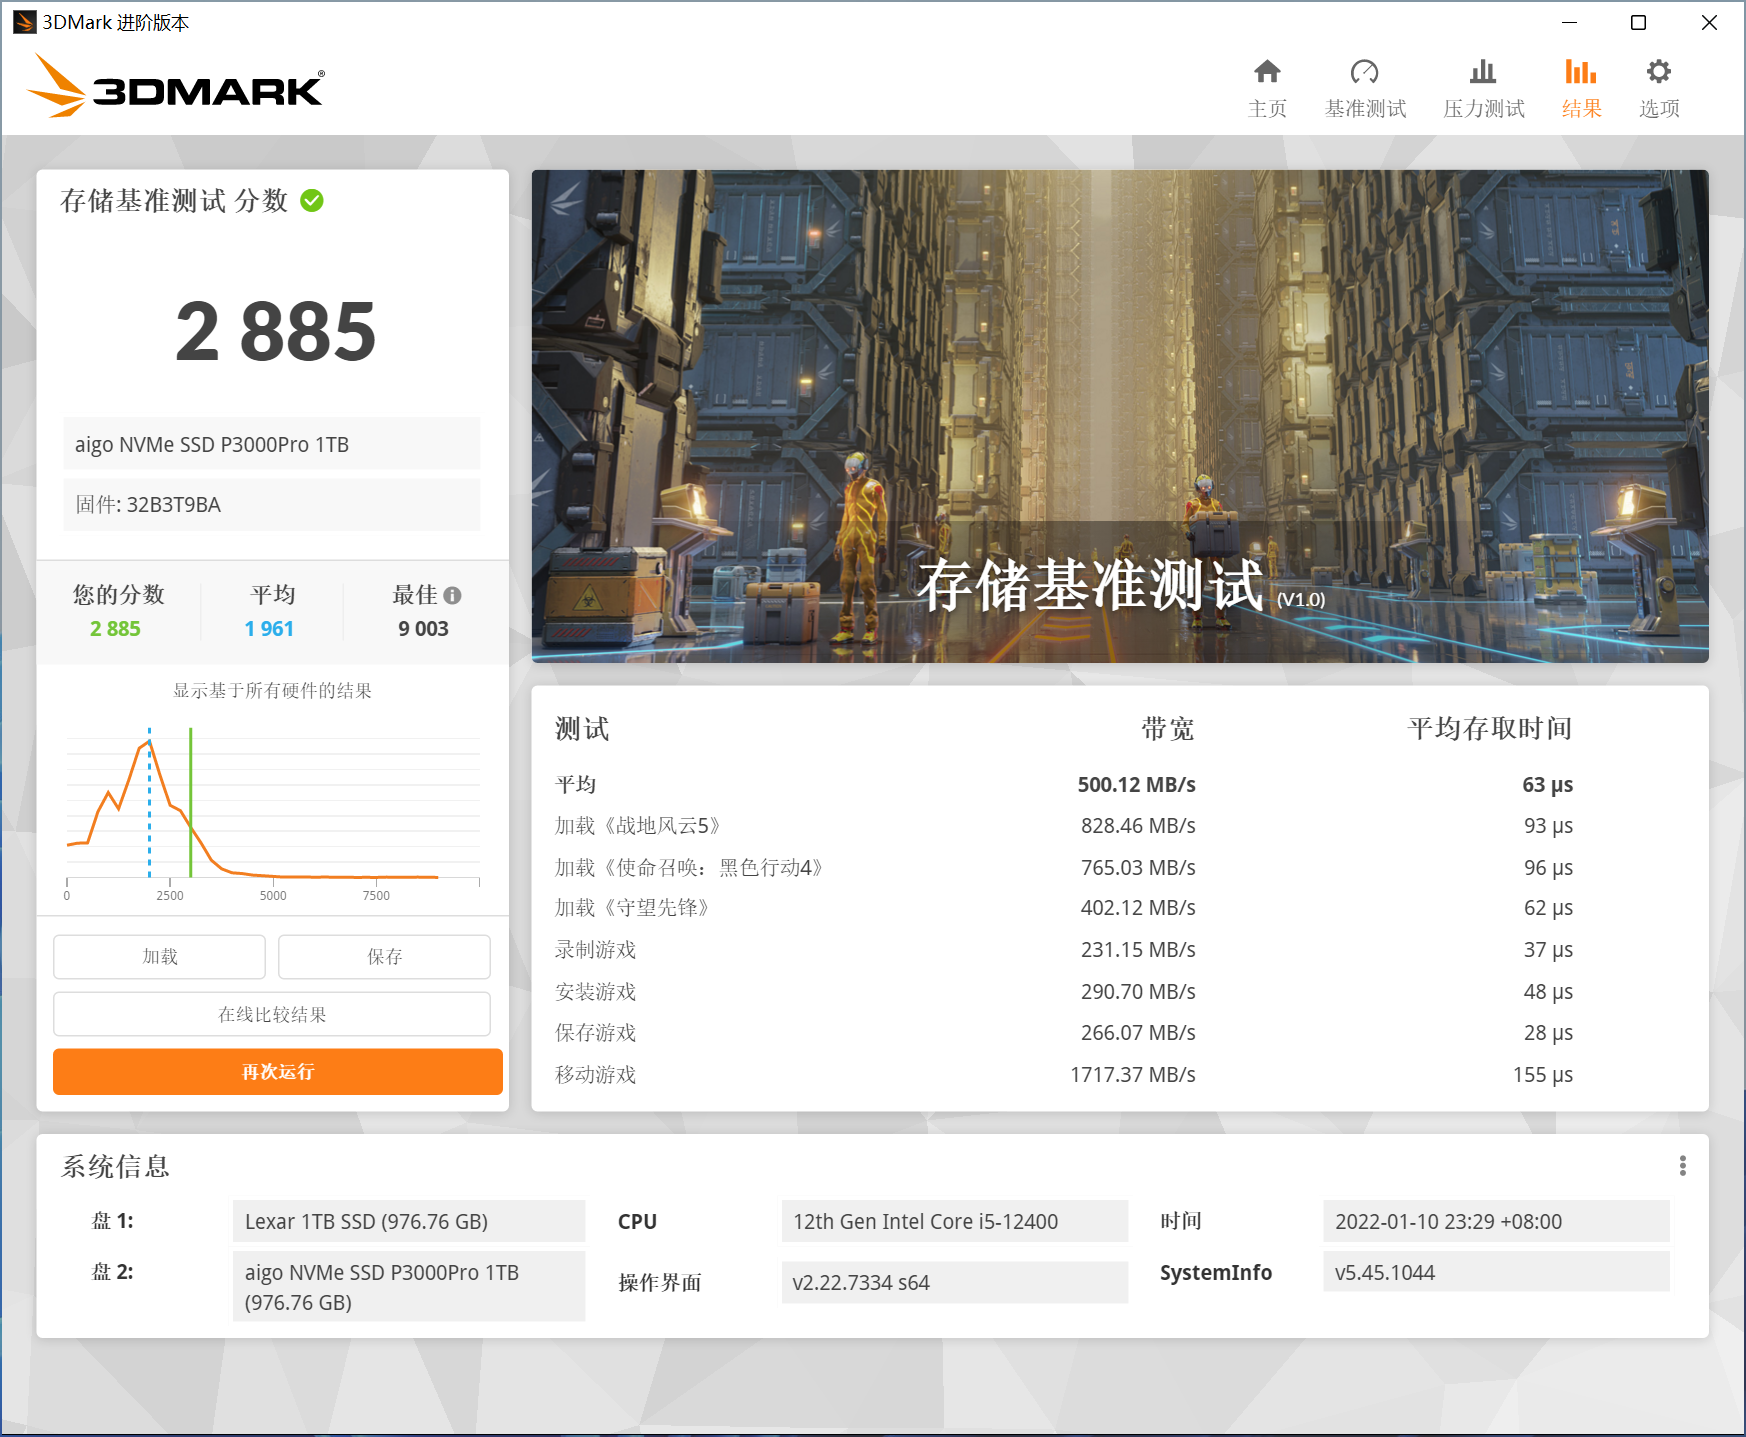Click the orange 再次运行 run again button
Image resolution: width=1746 pixels, height=1437 pixels.
278,1072
